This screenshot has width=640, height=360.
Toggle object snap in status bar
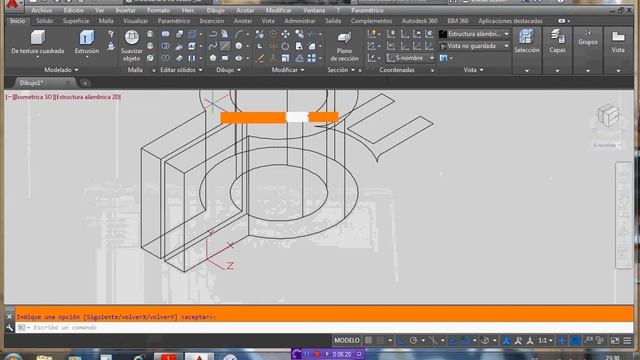pos(465,340)
